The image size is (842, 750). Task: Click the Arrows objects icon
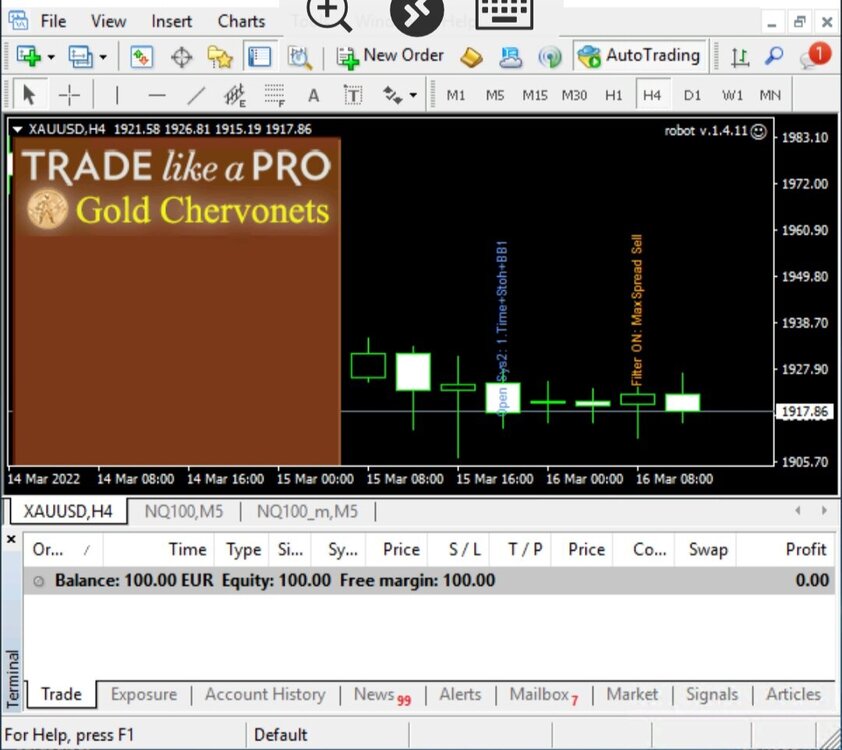click(393, 95)
